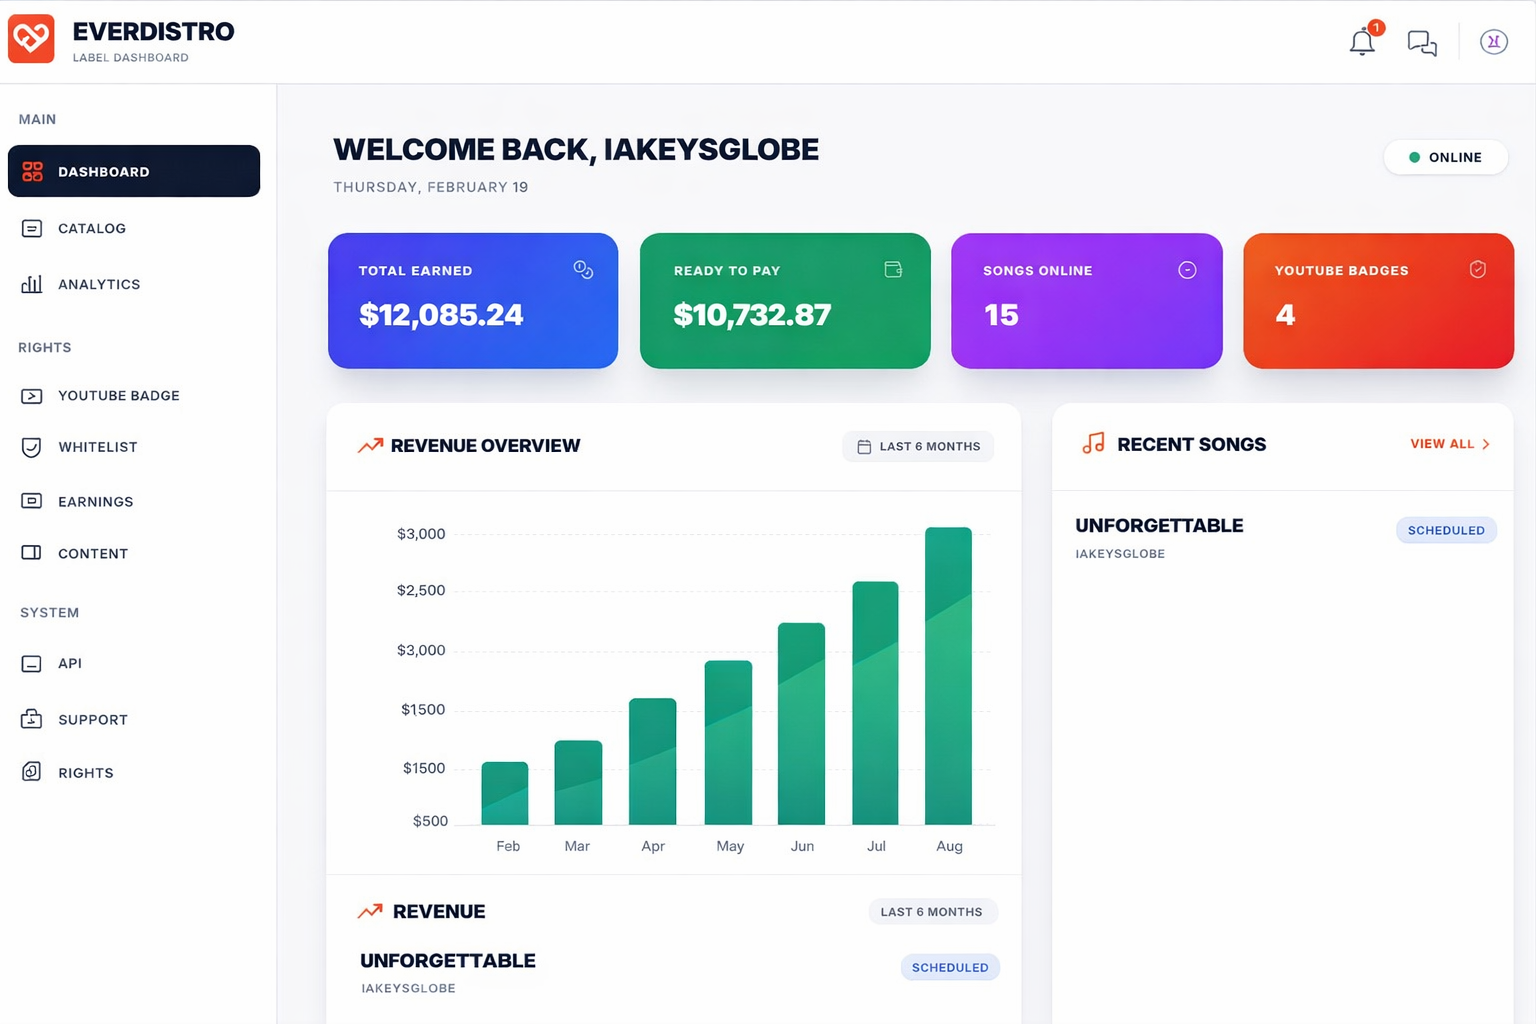
Task: Open the Earnings sidebar icon
Action: click(x=31, y=501)
